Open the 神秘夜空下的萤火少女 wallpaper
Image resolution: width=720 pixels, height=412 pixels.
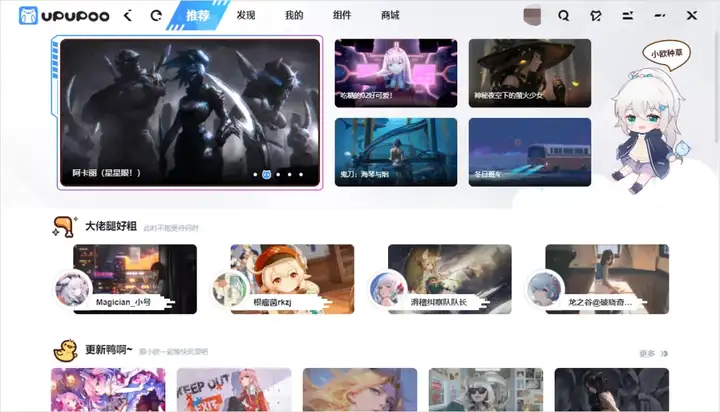click(x=530, y=73)
